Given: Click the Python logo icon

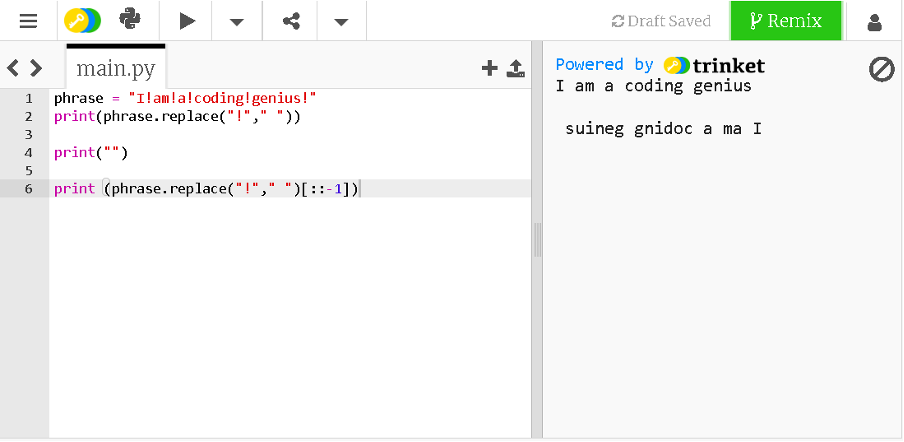Looking at the screenshot, I should [130, 20].
